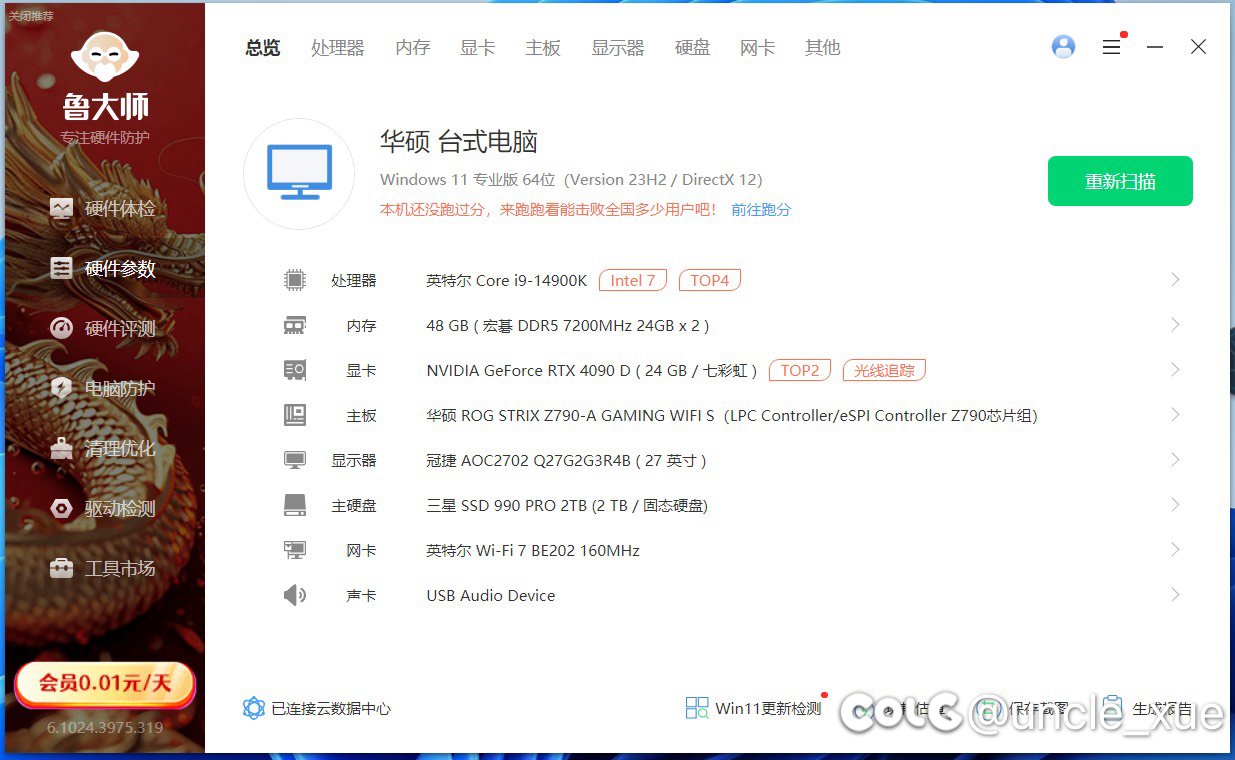Follow the 前往跑分 link

pyautogui.click(x=761, y=210)
